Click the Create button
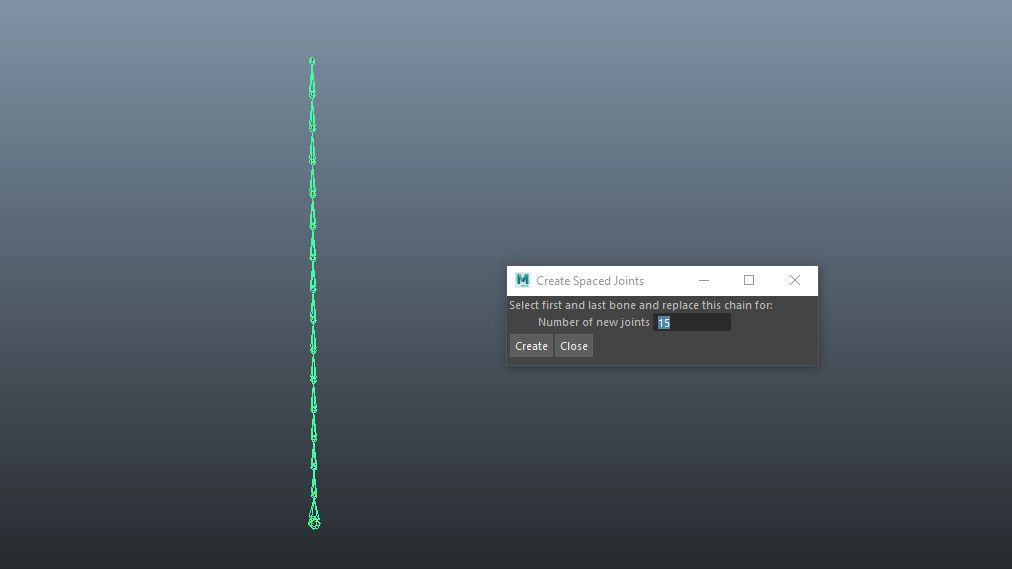This screenshot has height=569, width=1012. pos(531,346)
